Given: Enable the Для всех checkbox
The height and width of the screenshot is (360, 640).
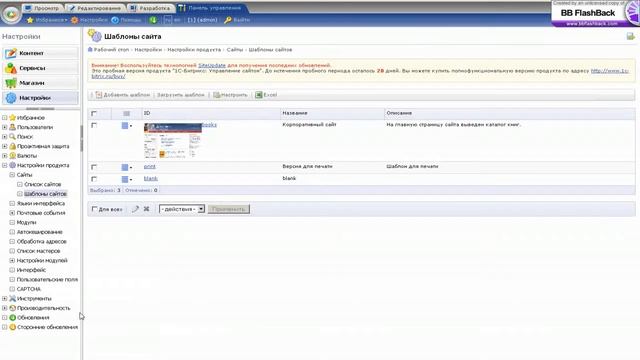Looking at the screenshot, I should pyautogui.click(x=94, y=209).
